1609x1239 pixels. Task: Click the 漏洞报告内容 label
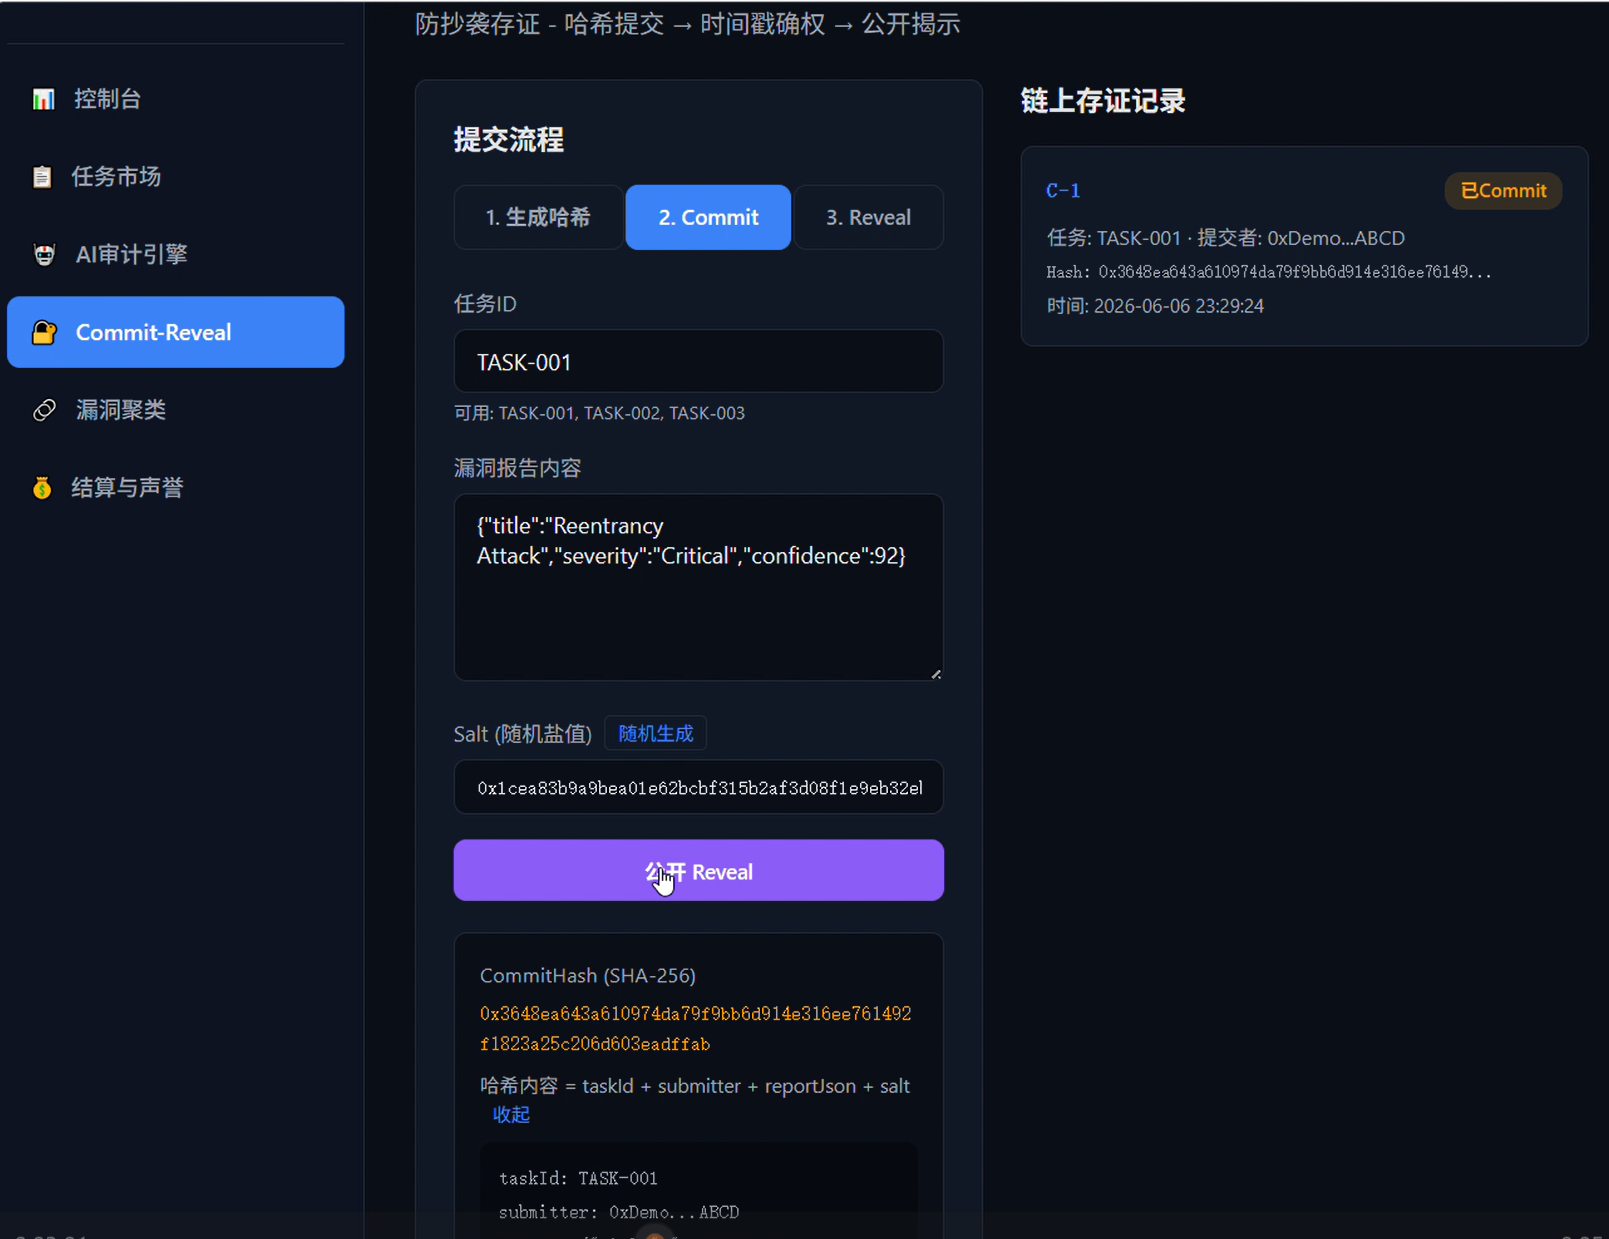coord(517,468)
